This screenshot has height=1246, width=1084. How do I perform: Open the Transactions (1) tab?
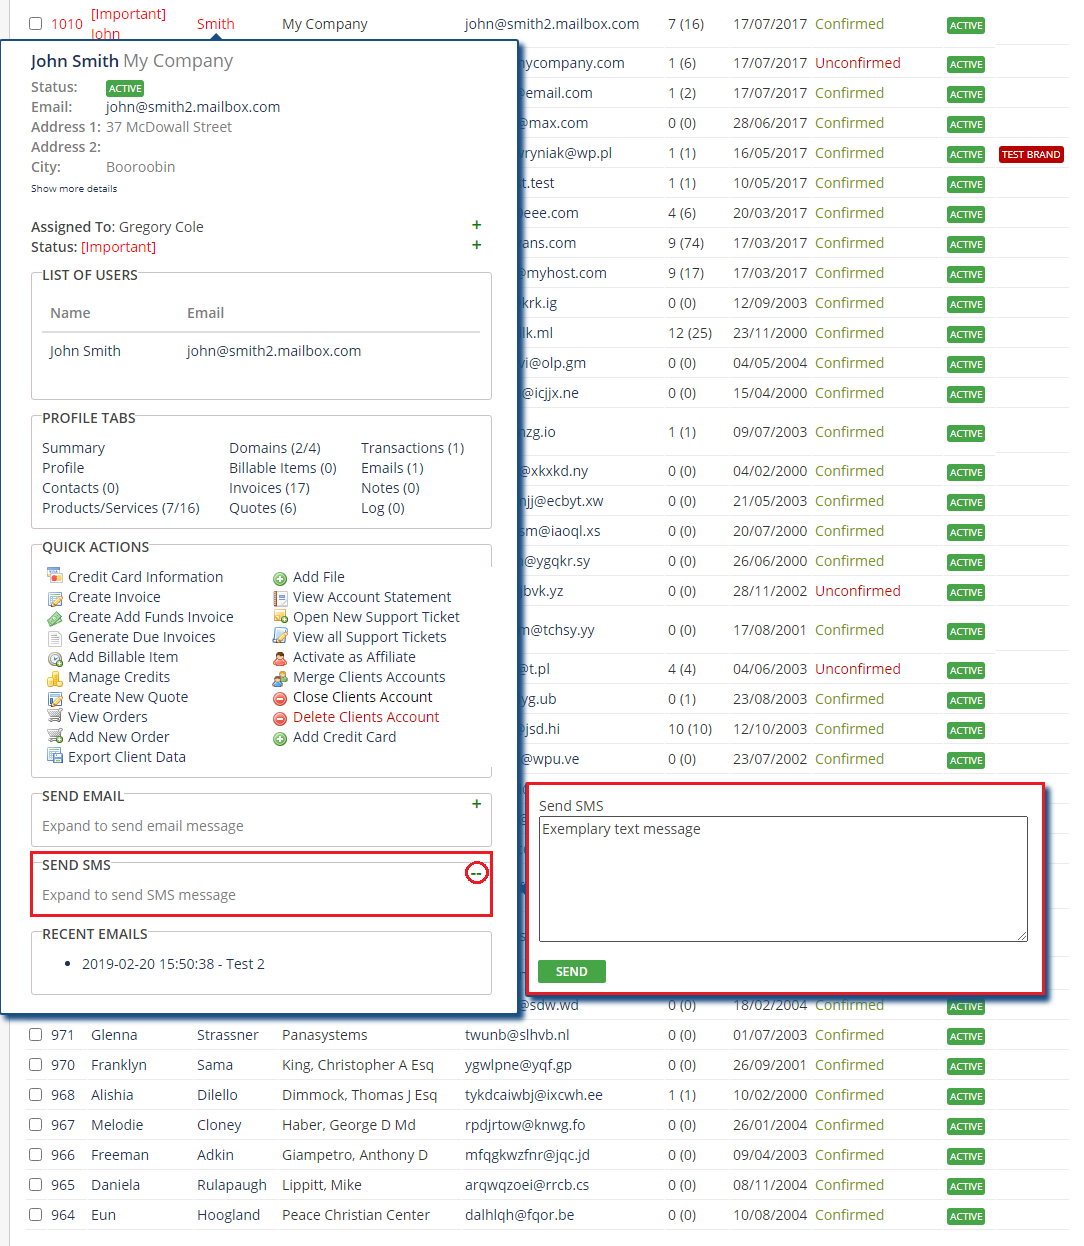click(412, 448)
